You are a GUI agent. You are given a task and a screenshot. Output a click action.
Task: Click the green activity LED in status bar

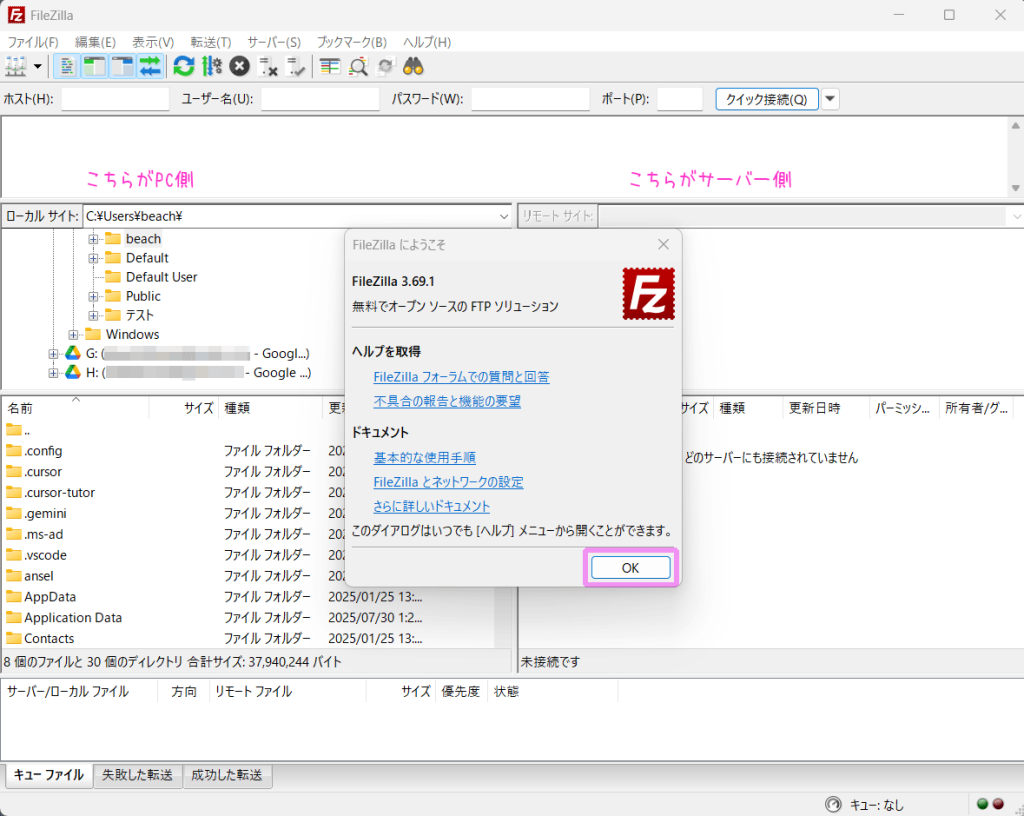[982, 804]
